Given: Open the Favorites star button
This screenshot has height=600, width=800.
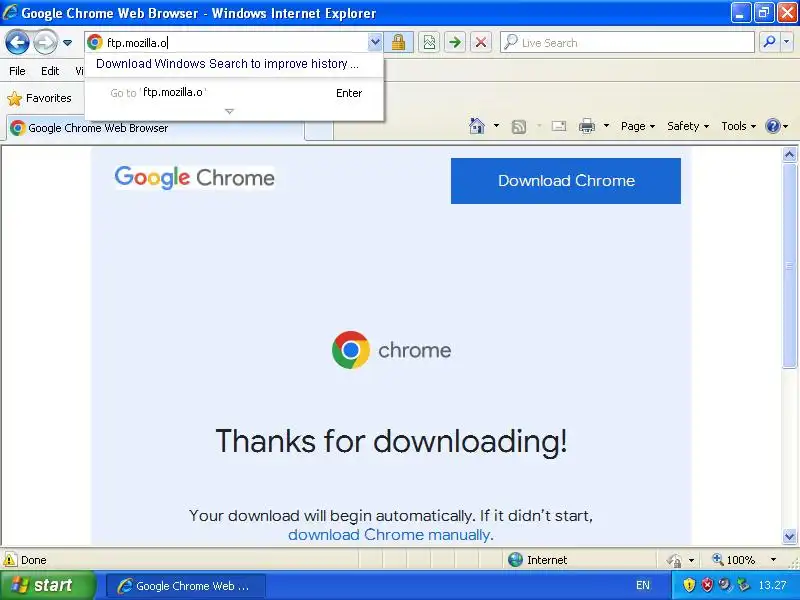Looking at the screenshot, I should [39, 98].
